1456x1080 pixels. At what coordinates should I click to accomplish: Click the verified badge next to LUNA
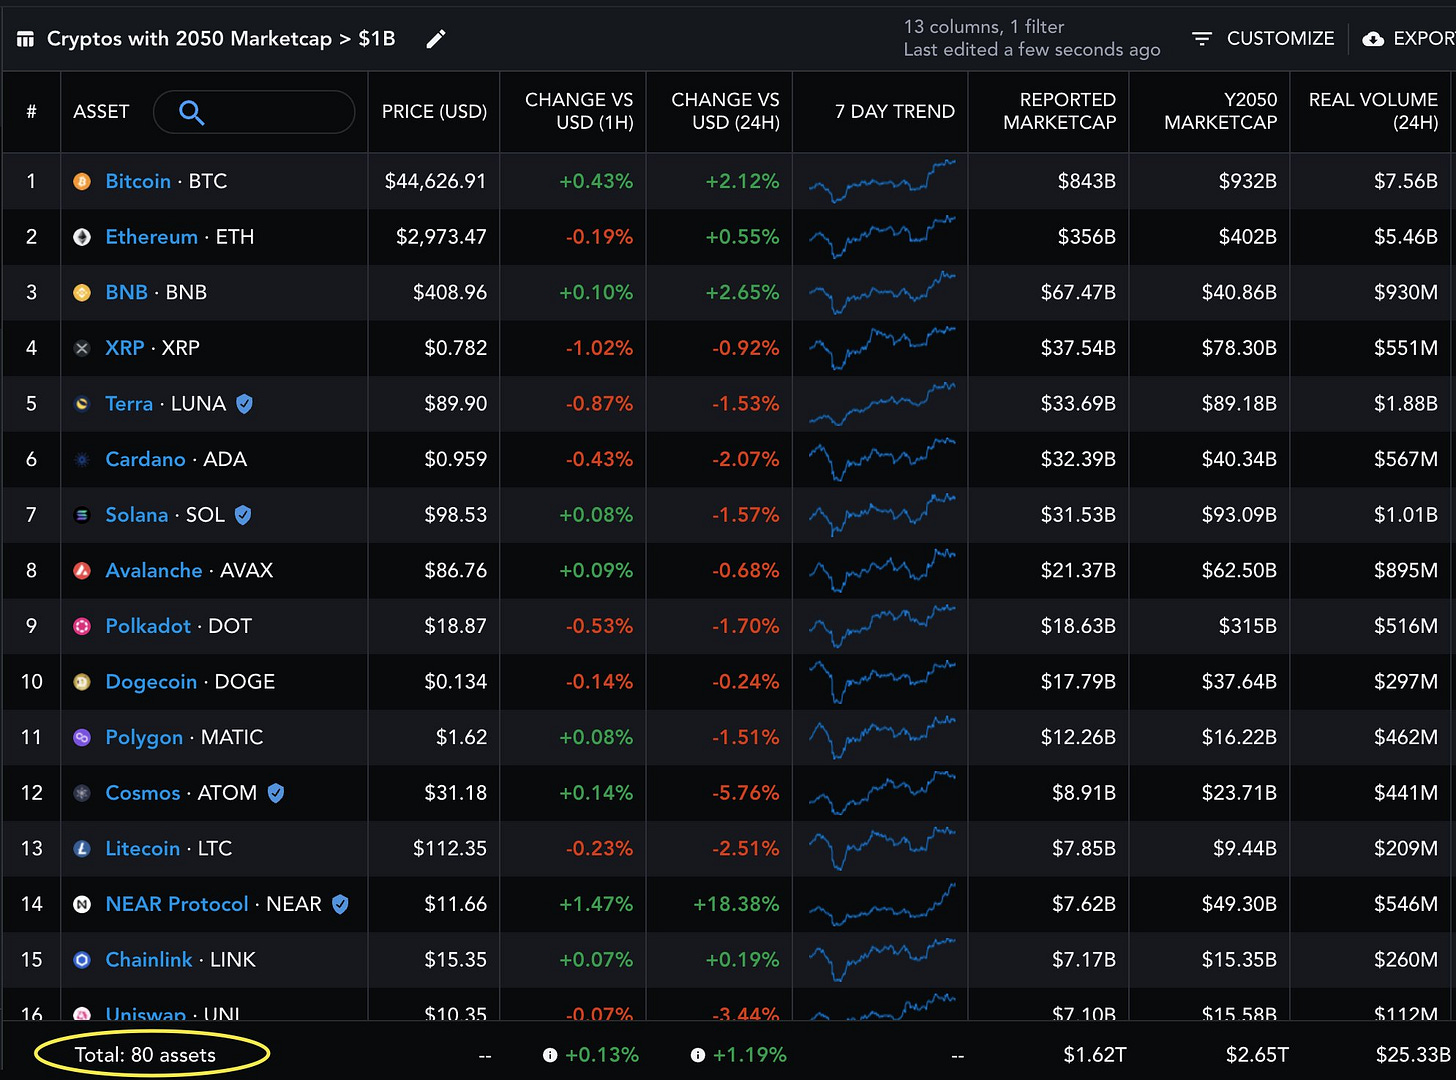[244, 404]
